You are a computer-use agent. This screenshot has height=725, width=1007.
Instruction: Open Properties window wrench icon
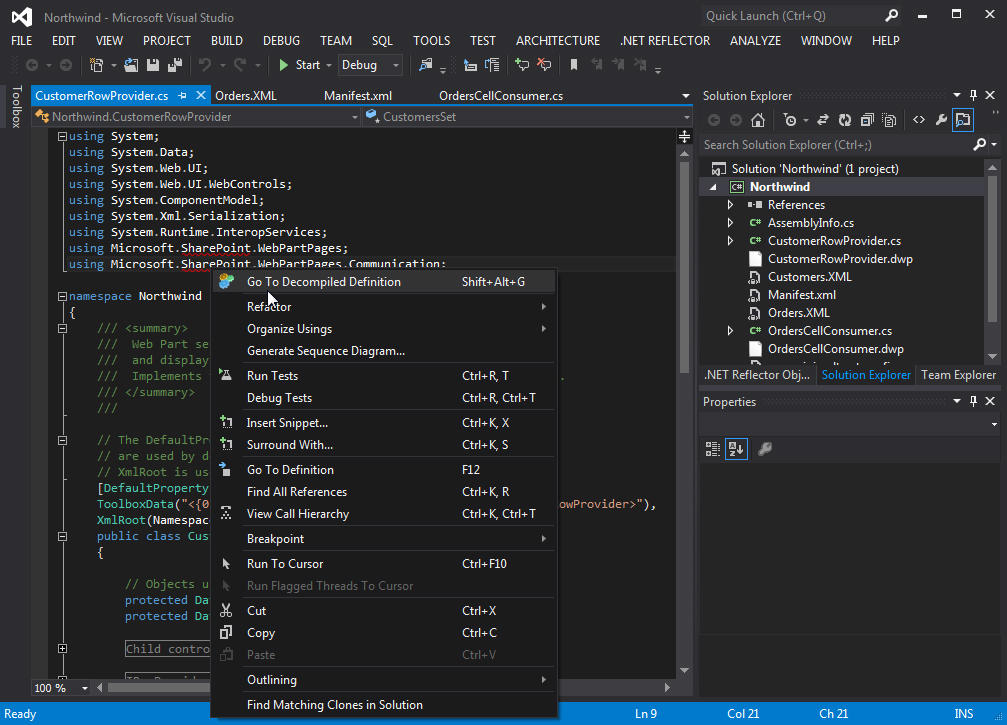941,119
